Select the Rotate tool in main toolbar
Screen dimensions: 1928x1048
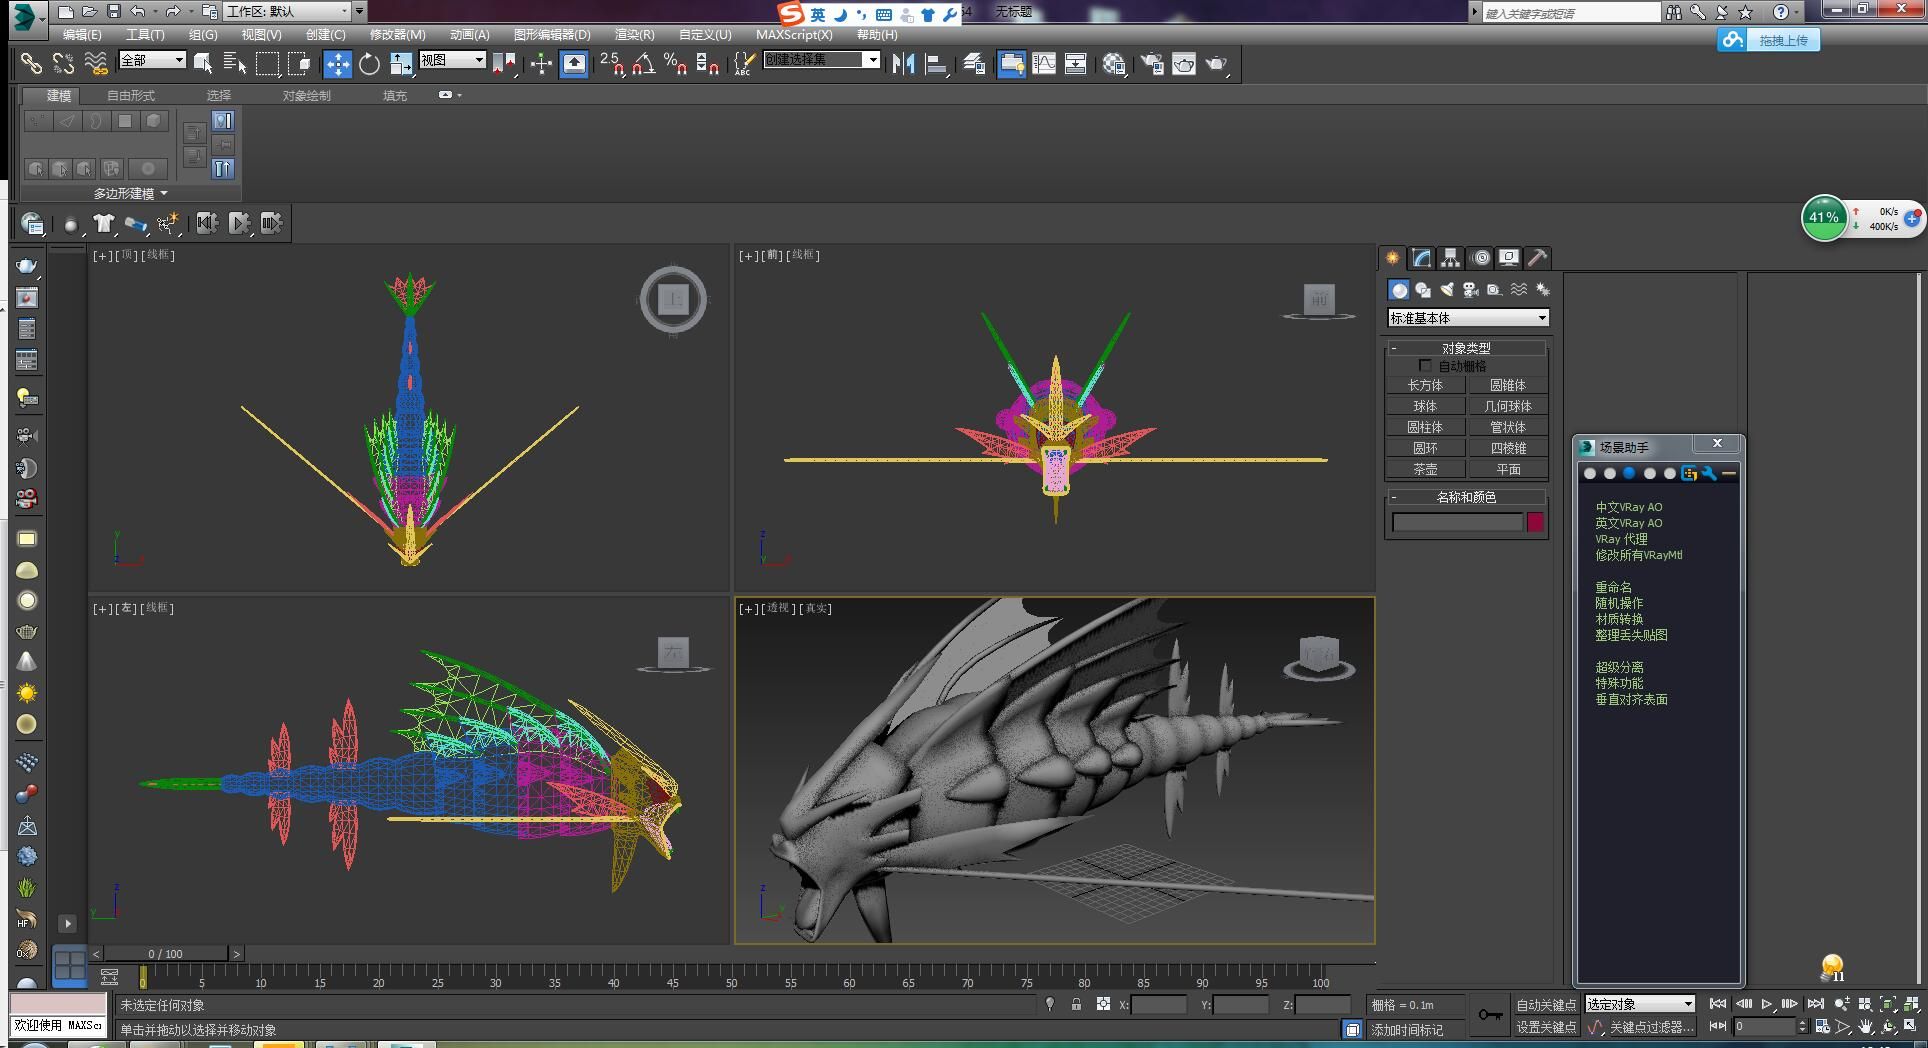click(369, 64)
